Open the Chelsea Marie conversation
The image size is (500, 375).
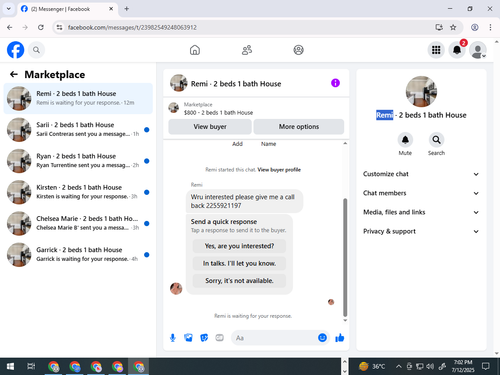click(x=78, y=223)
